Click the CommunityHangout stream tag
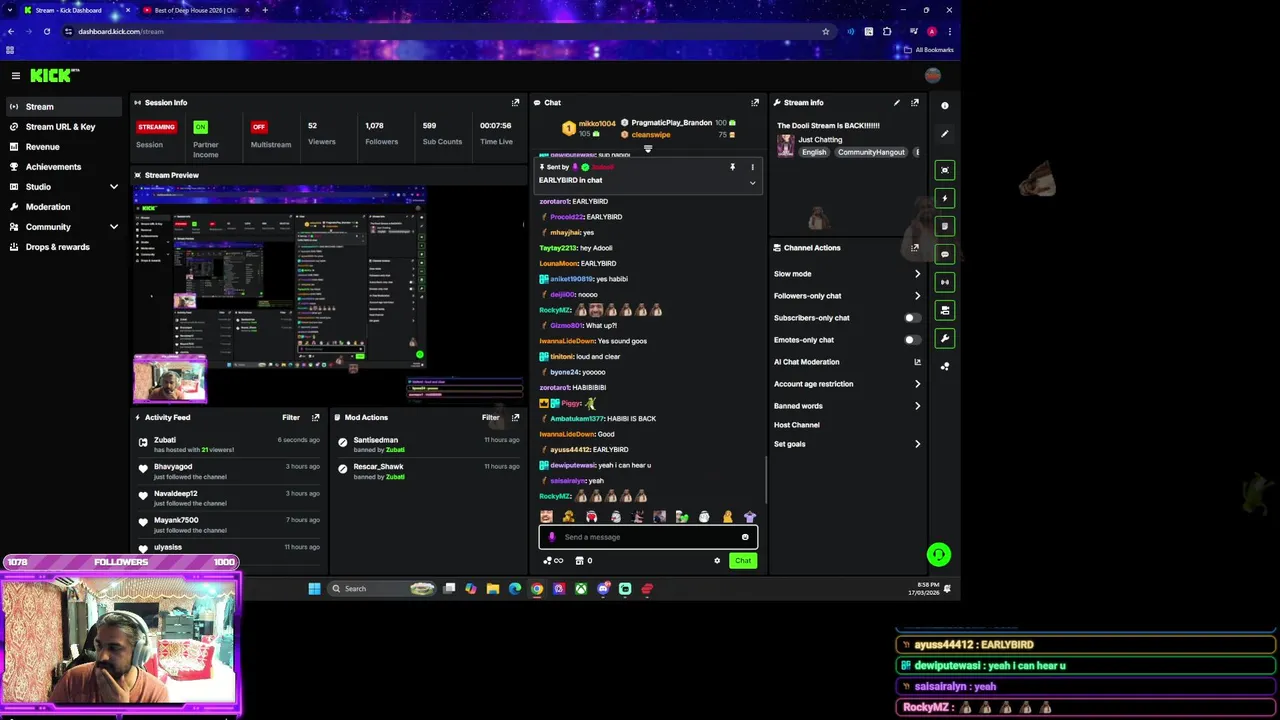 point(871,152)
